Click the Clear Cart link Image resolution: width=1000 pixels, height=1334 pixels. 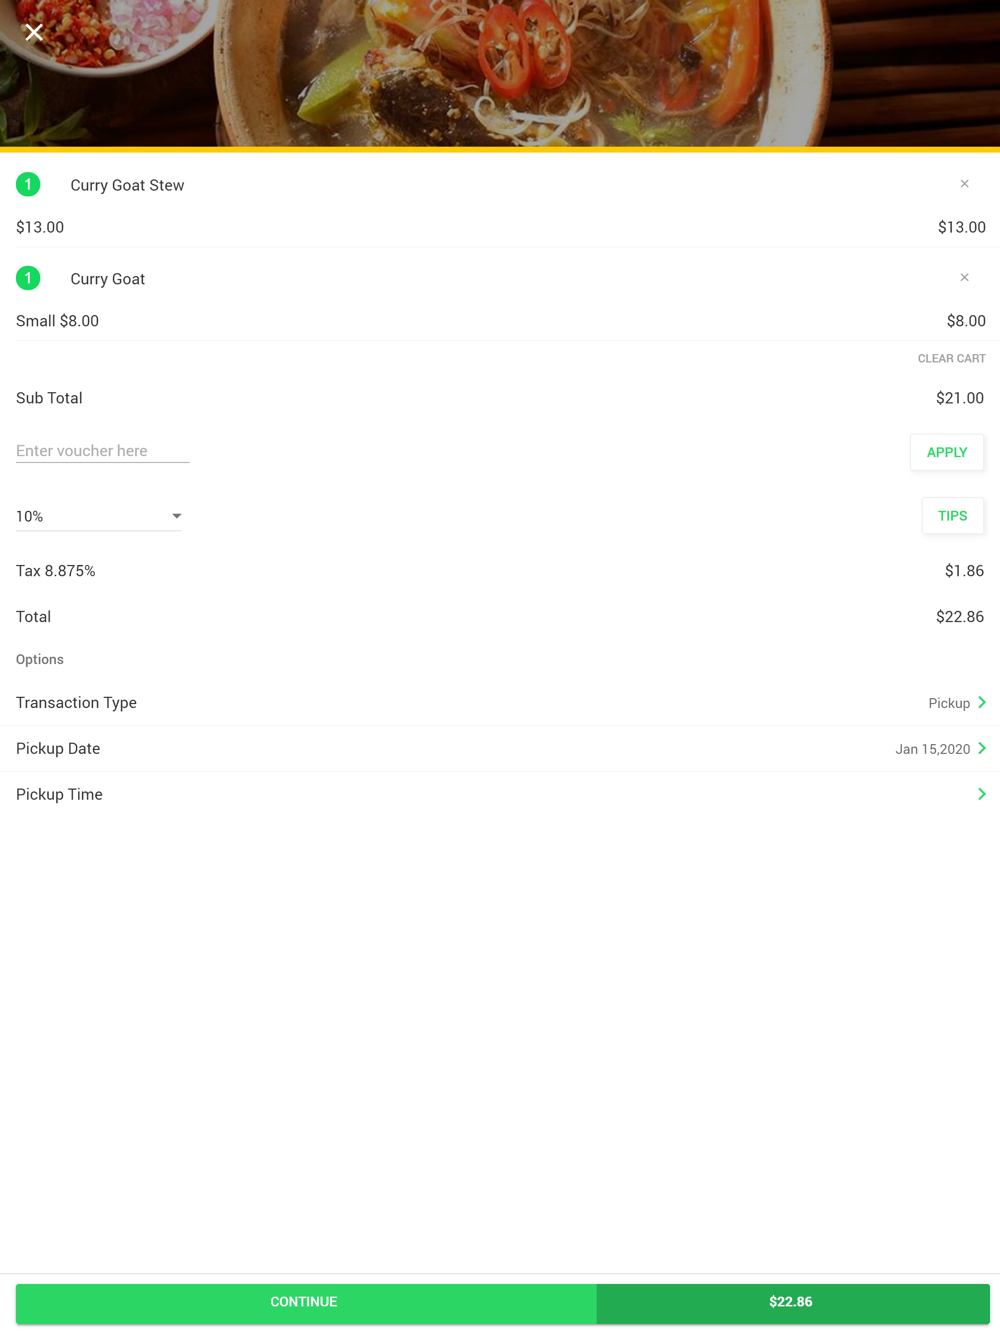coord(951,358)
